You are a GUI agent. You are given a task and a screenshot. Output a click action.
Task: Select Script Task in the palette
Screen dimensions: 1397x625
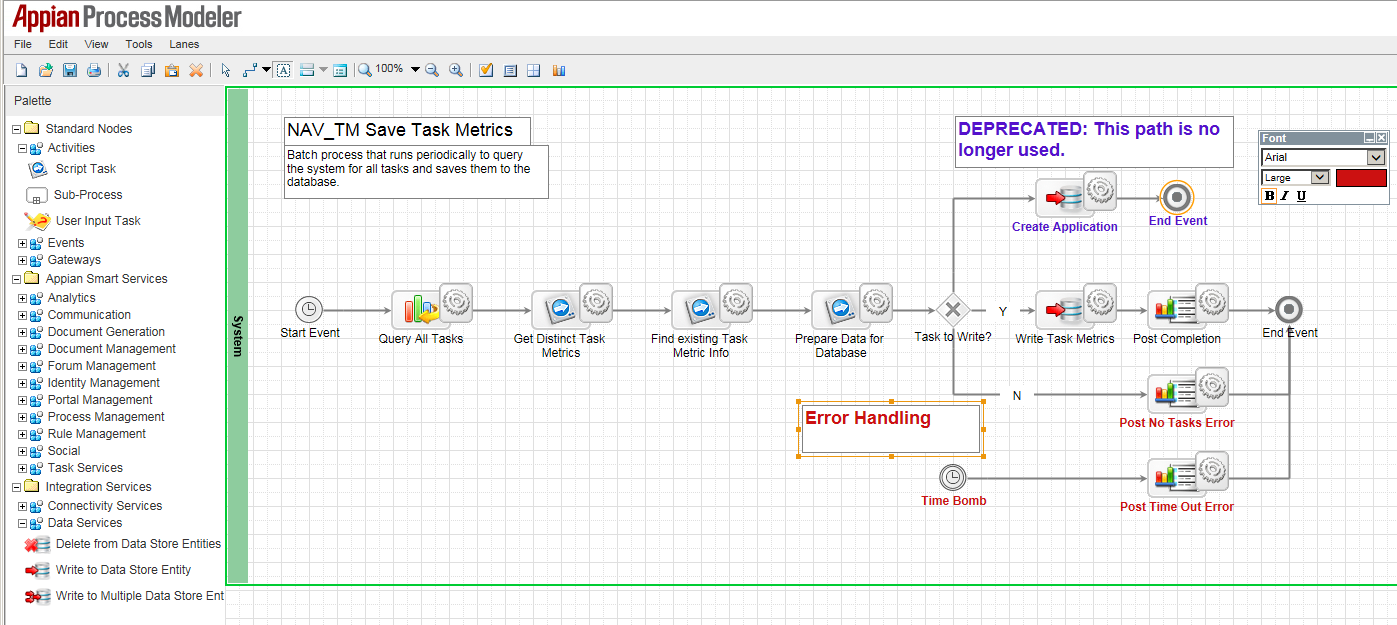pyautogui.click(x=72, y=169)
